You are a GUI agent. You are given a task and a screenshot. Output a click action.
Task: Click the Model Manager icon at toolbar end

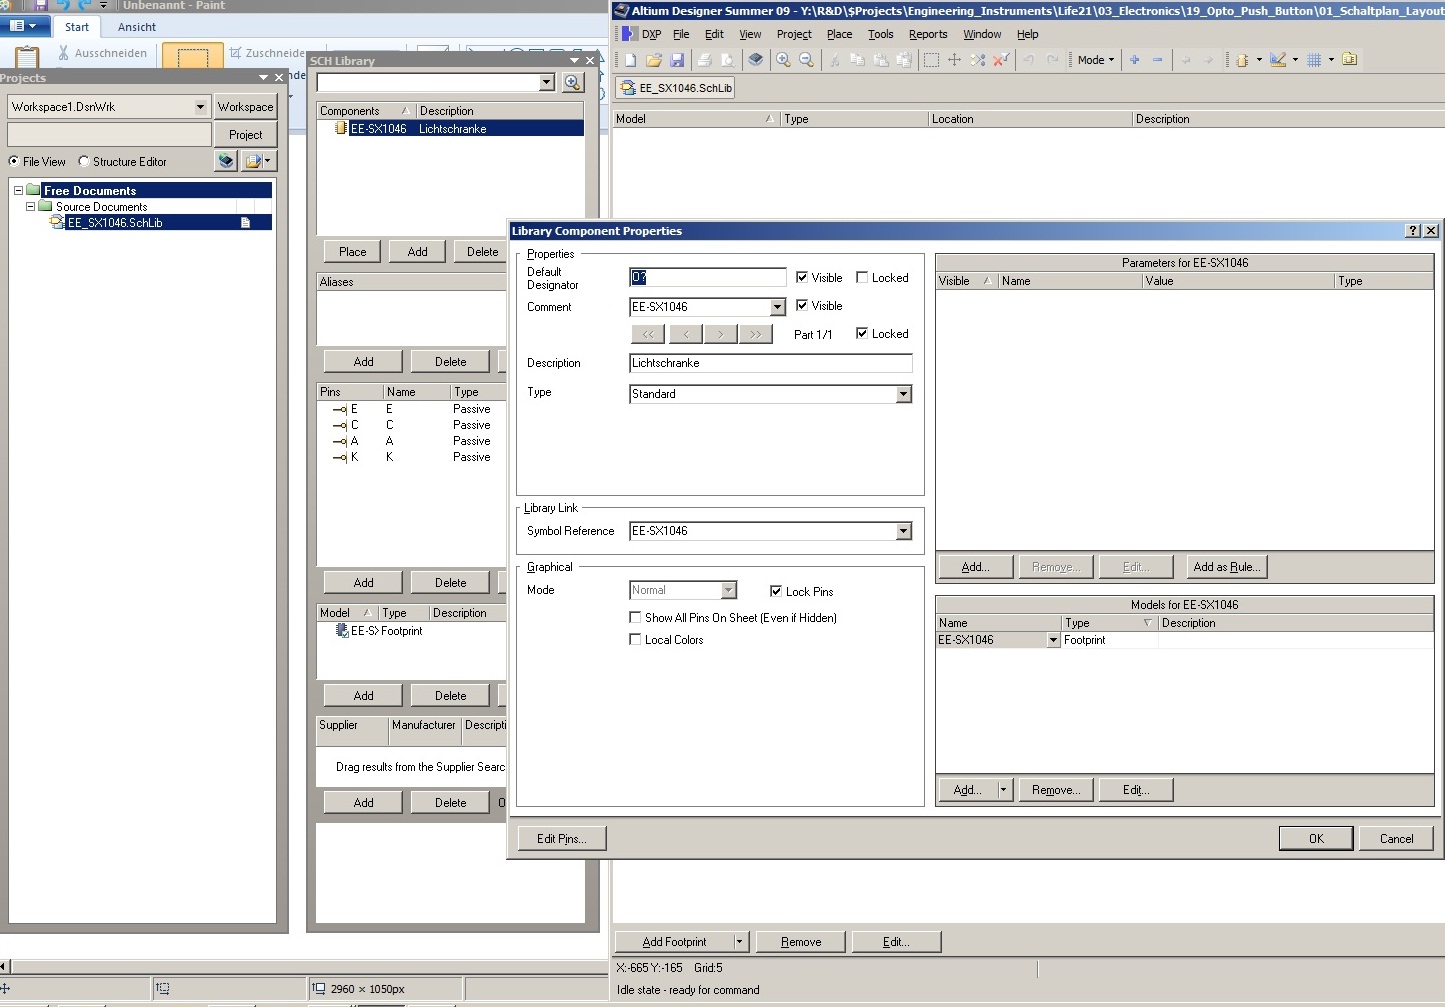(x=1350, y=60)
